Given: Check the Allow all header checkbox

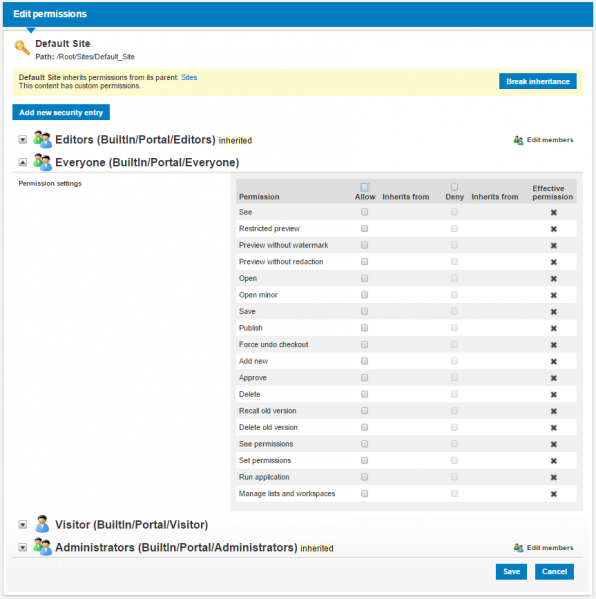Looking at the screenshot, I should [365, 187].
